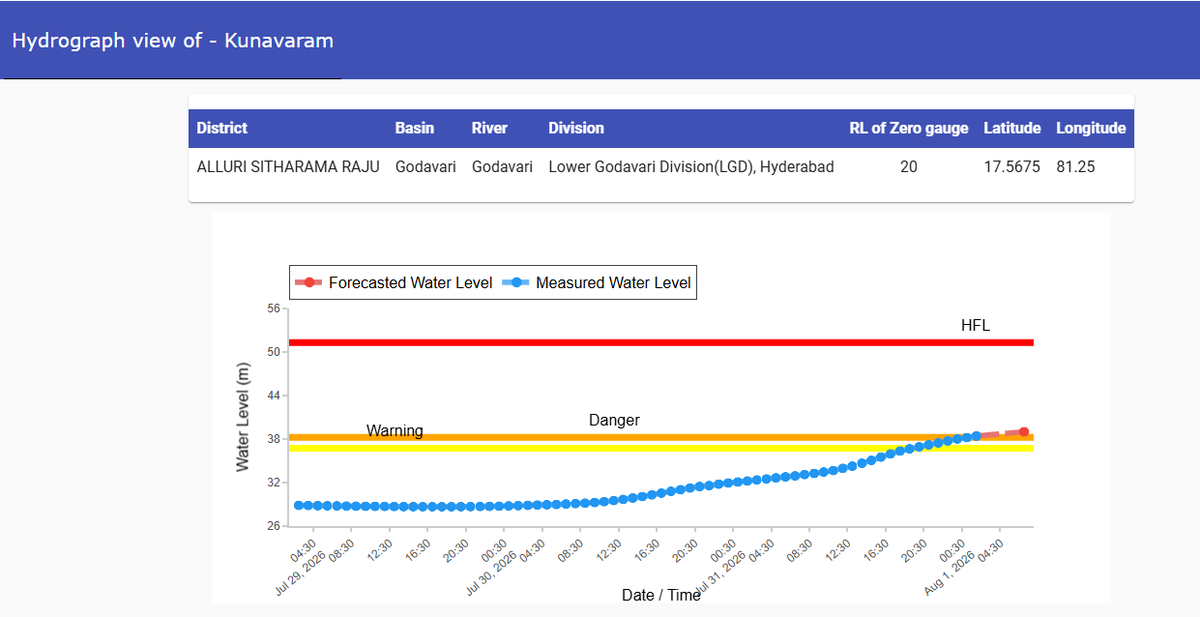This screenshot has width=1200, height=617.
Task: Click the Jul 31, 2026 axis label
Action: coord(721,575)
